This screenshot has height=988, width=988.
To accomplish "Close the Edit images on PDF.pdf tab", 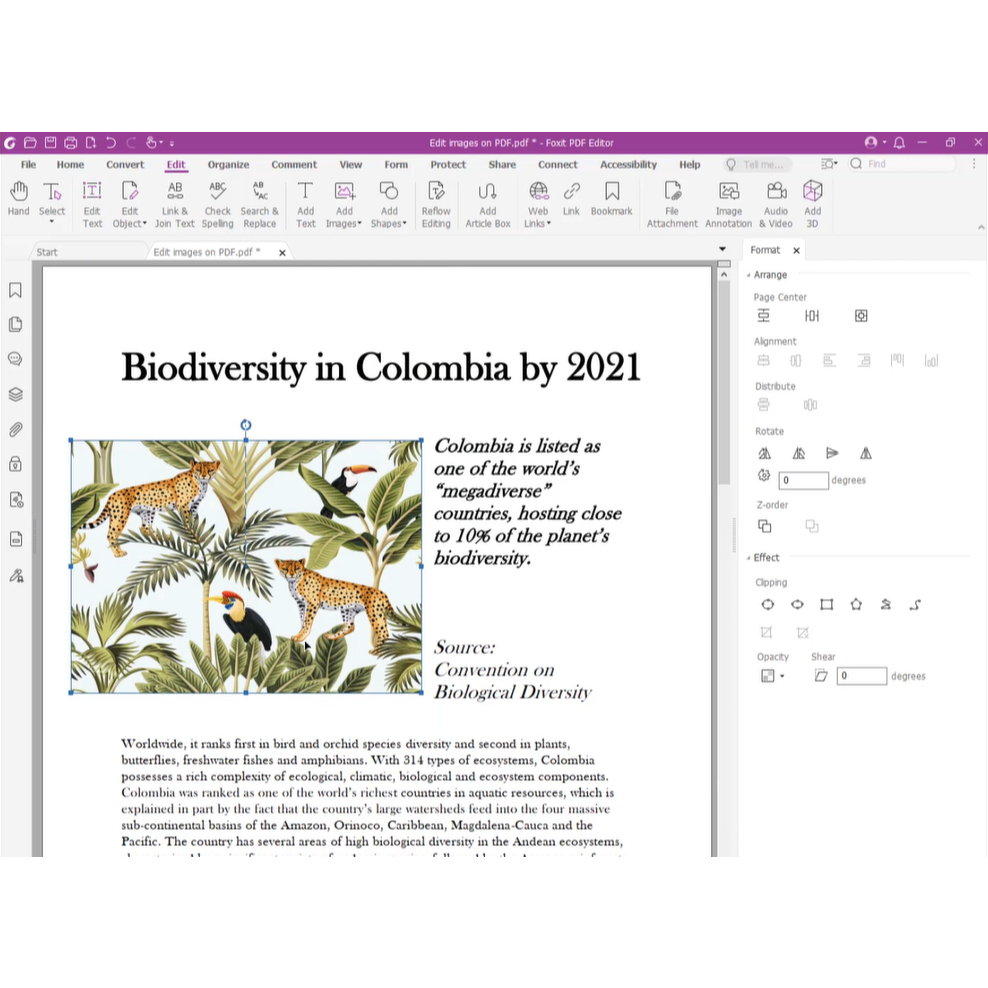I will tap(282, 253).
